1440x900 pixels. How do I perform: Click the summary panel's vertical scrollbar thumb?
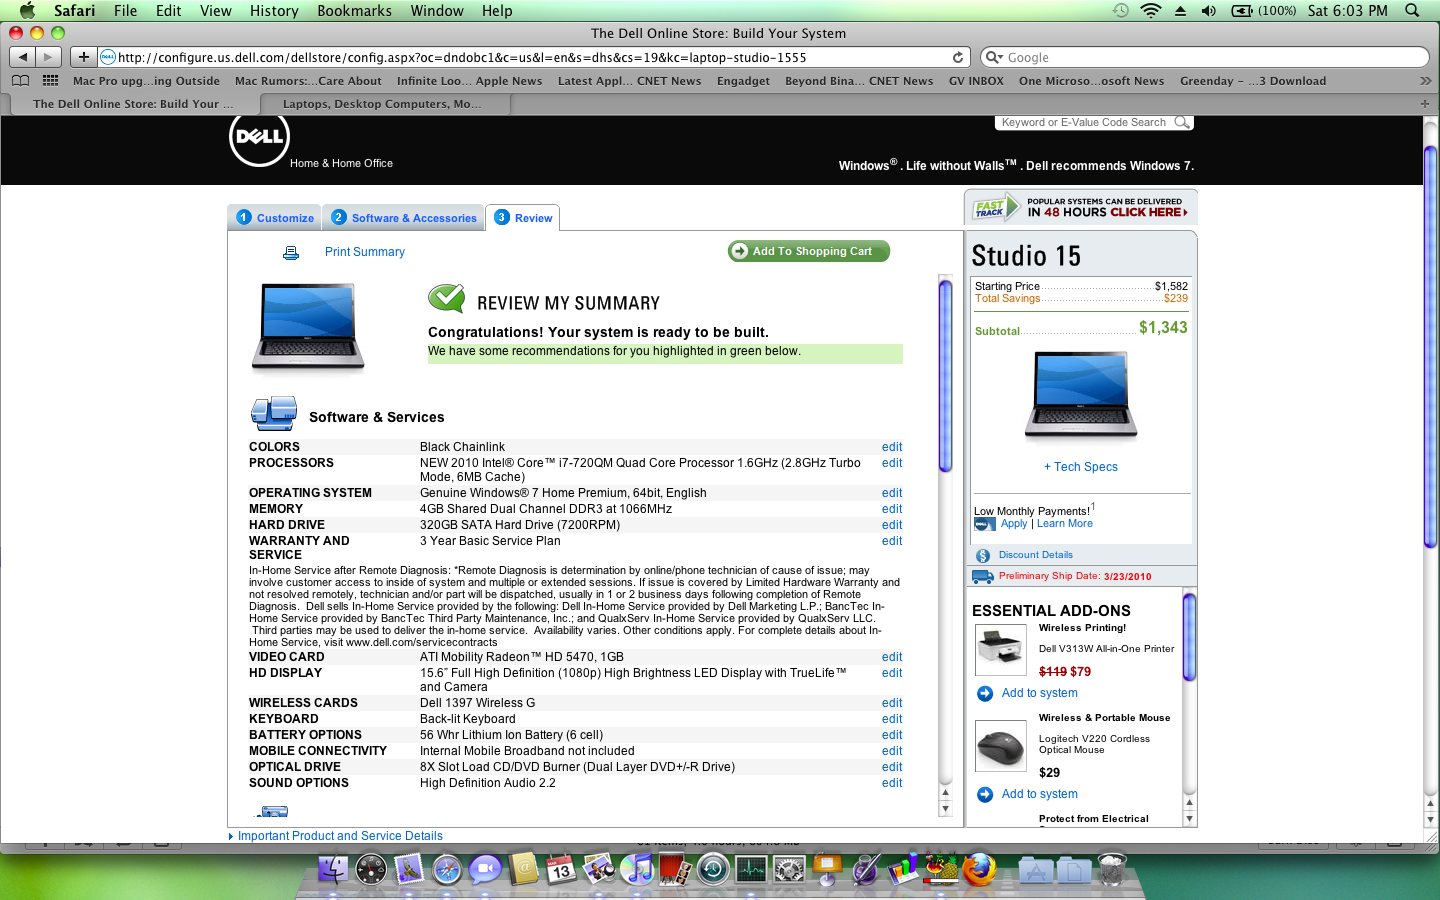pyautogui.click(x=945, y=375)
